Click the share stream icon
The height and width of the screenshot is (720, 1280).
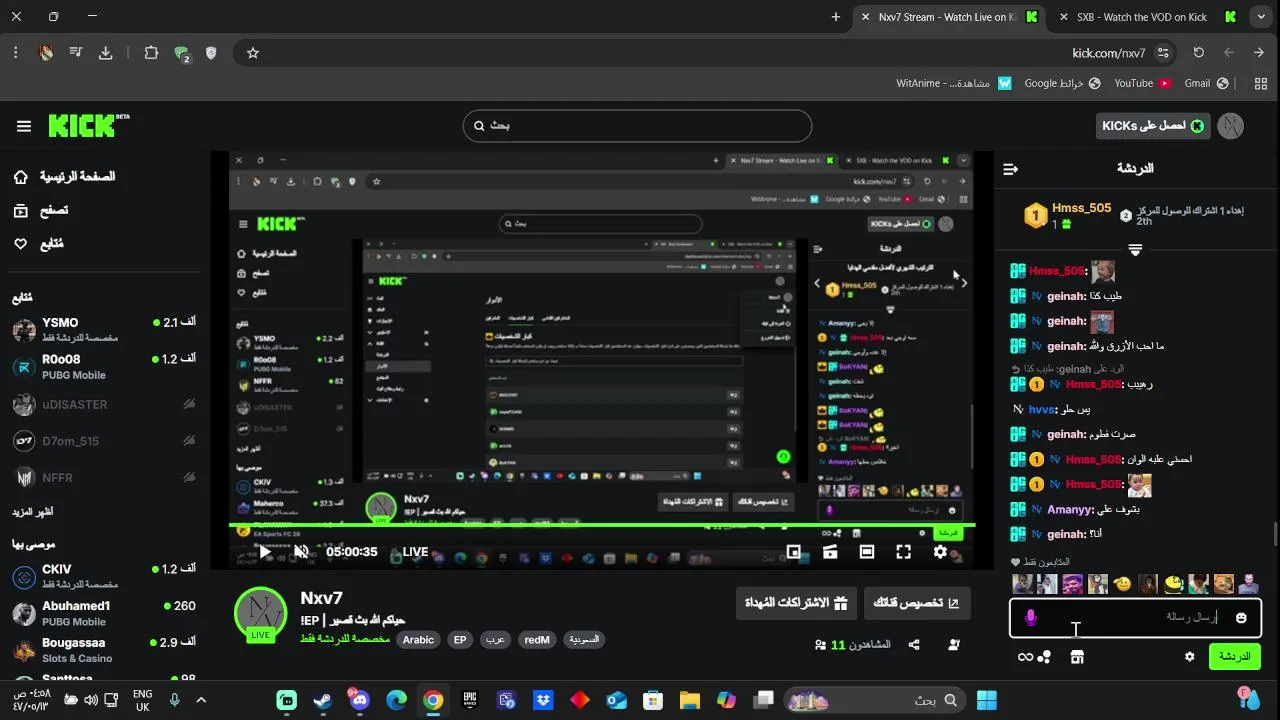(x=914, y=645)
